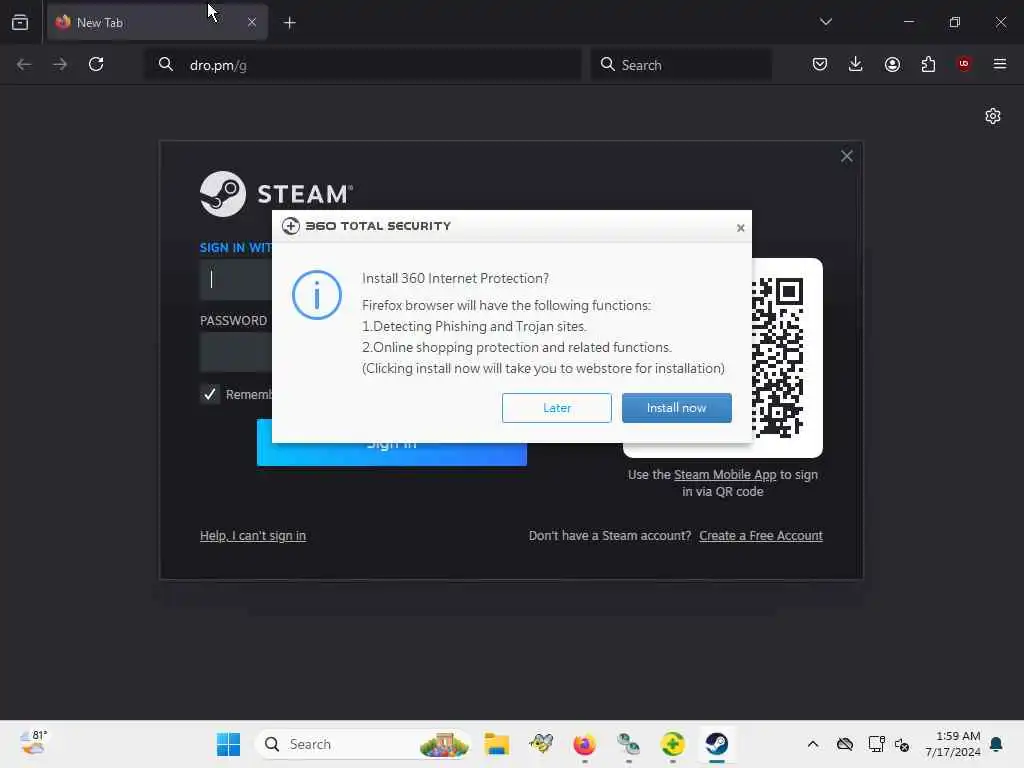1024x768 pixels.
Task: Open Create a Free Account link
Action: (x=761, y=536)
